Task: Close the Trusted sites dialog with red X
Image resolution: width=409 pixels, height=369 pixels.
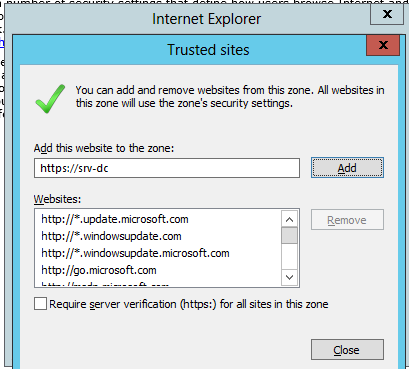Action: point(383,45)
